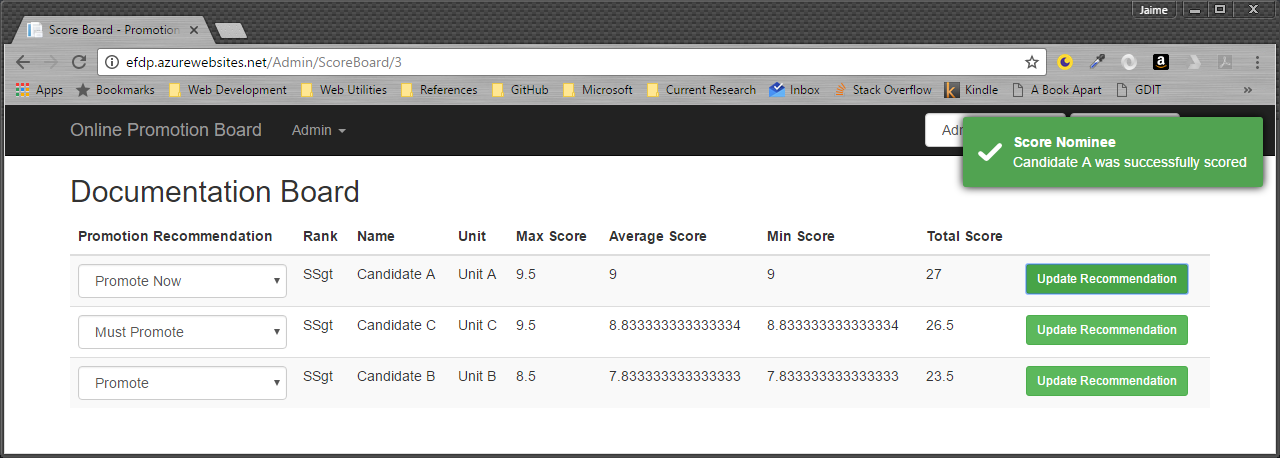The width and height of the screenshot is (1280, 458).
Task: Open the Apps shortcut in bookmarks bar
Action: [x=39, y=90]
